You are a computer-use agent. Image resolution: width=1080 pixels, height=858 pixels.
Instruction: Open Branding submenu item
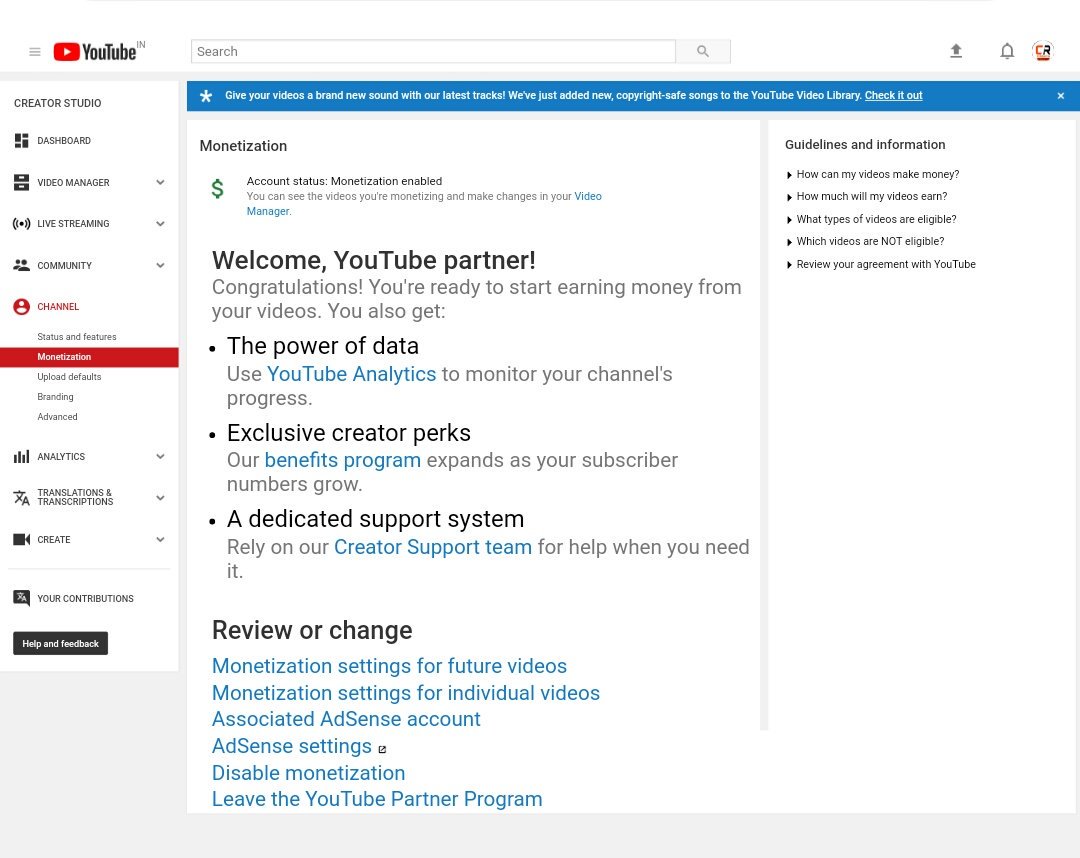55,397
